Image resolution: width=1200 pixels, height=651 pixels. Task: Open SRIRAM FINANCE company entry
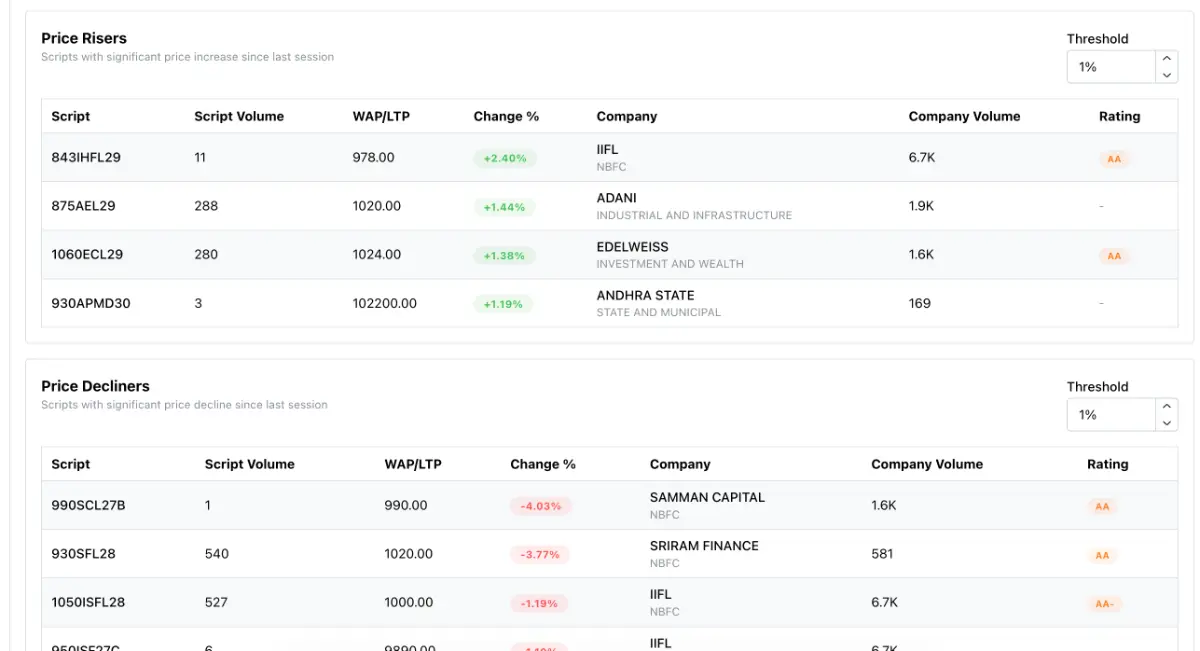[704, 546]
